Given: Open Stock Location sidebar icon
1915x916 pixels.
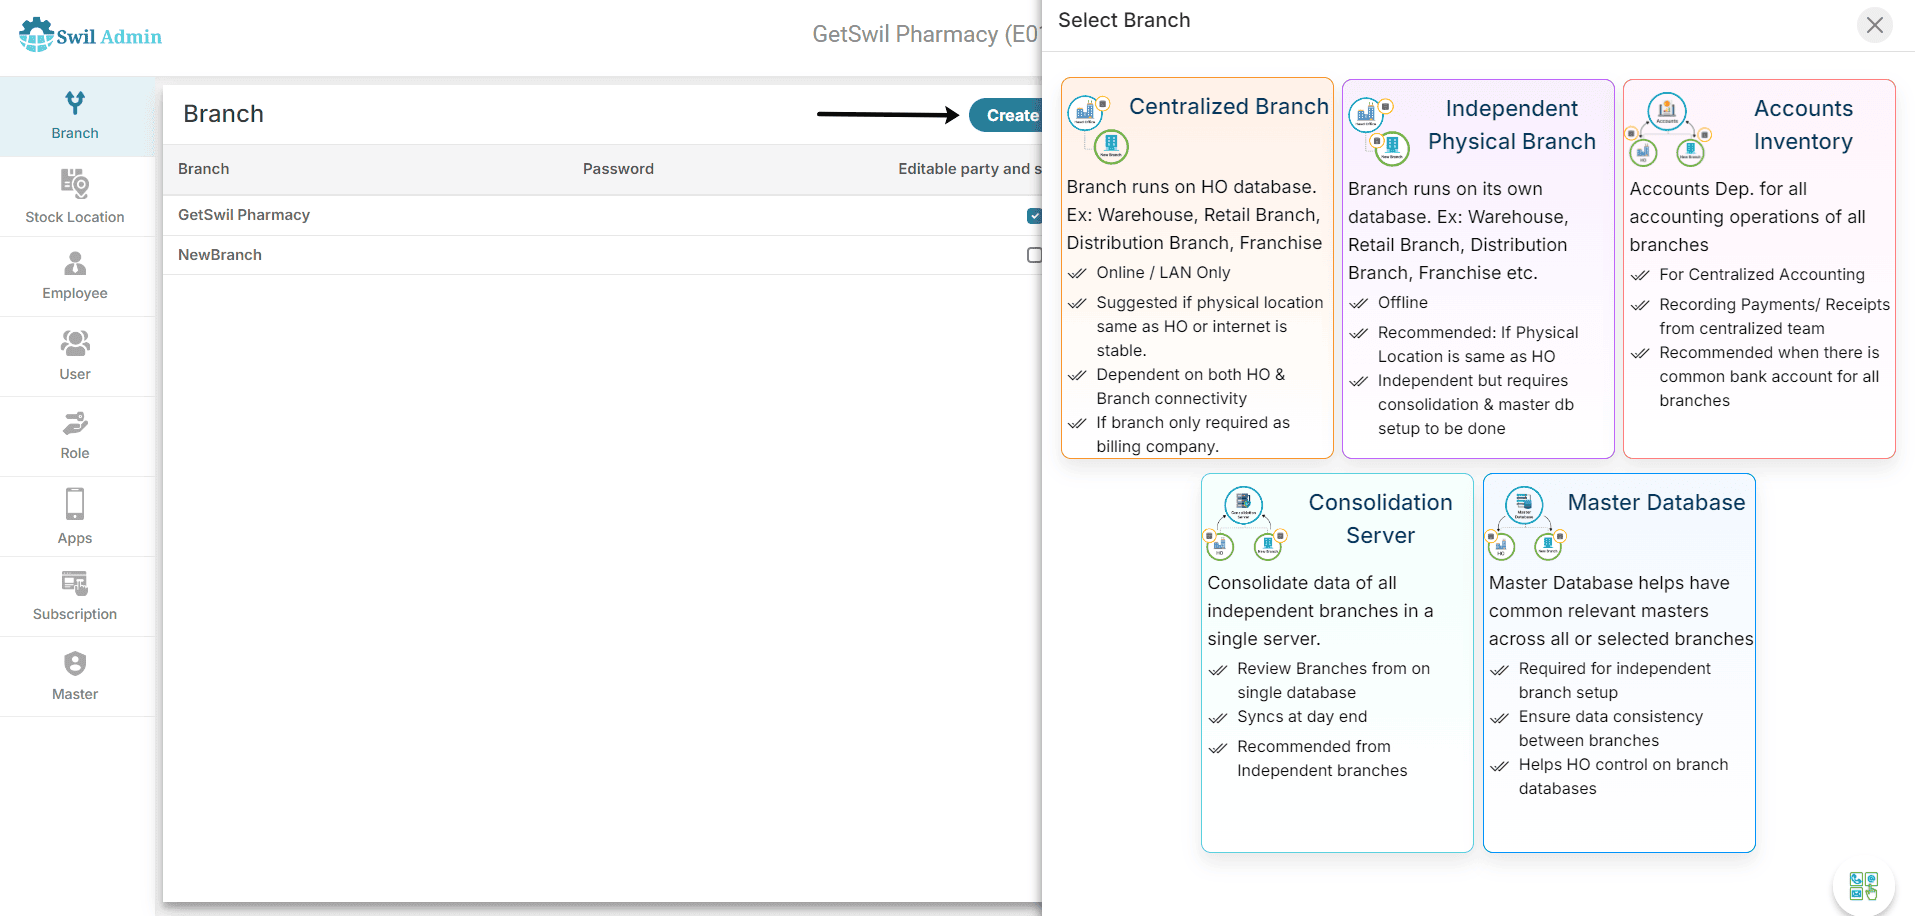Looking at the screenshot, I should tap(75, 184).
